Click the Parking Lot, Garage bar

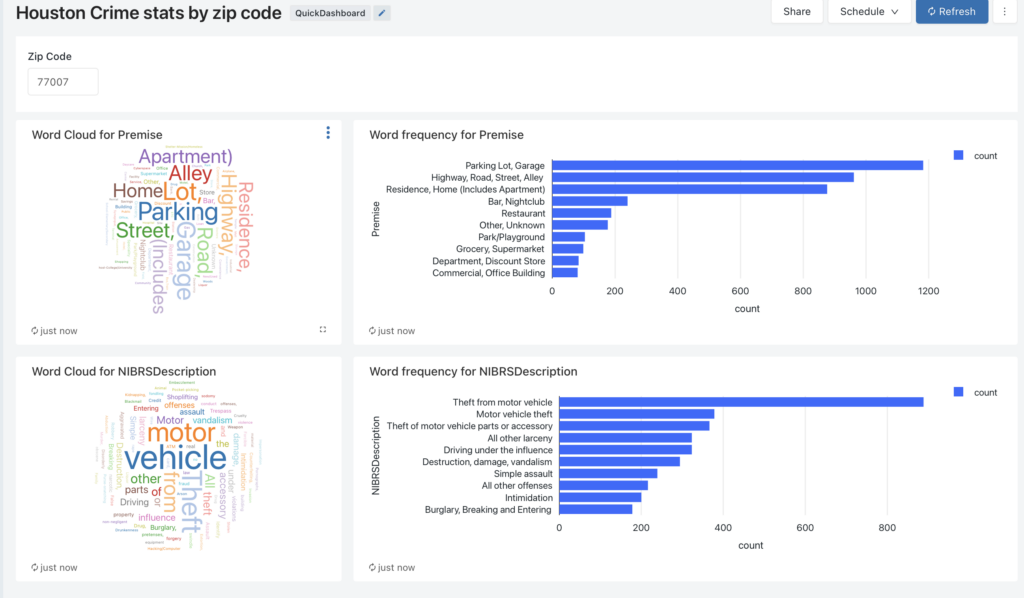pyautogui.click(x=737, y=165)
